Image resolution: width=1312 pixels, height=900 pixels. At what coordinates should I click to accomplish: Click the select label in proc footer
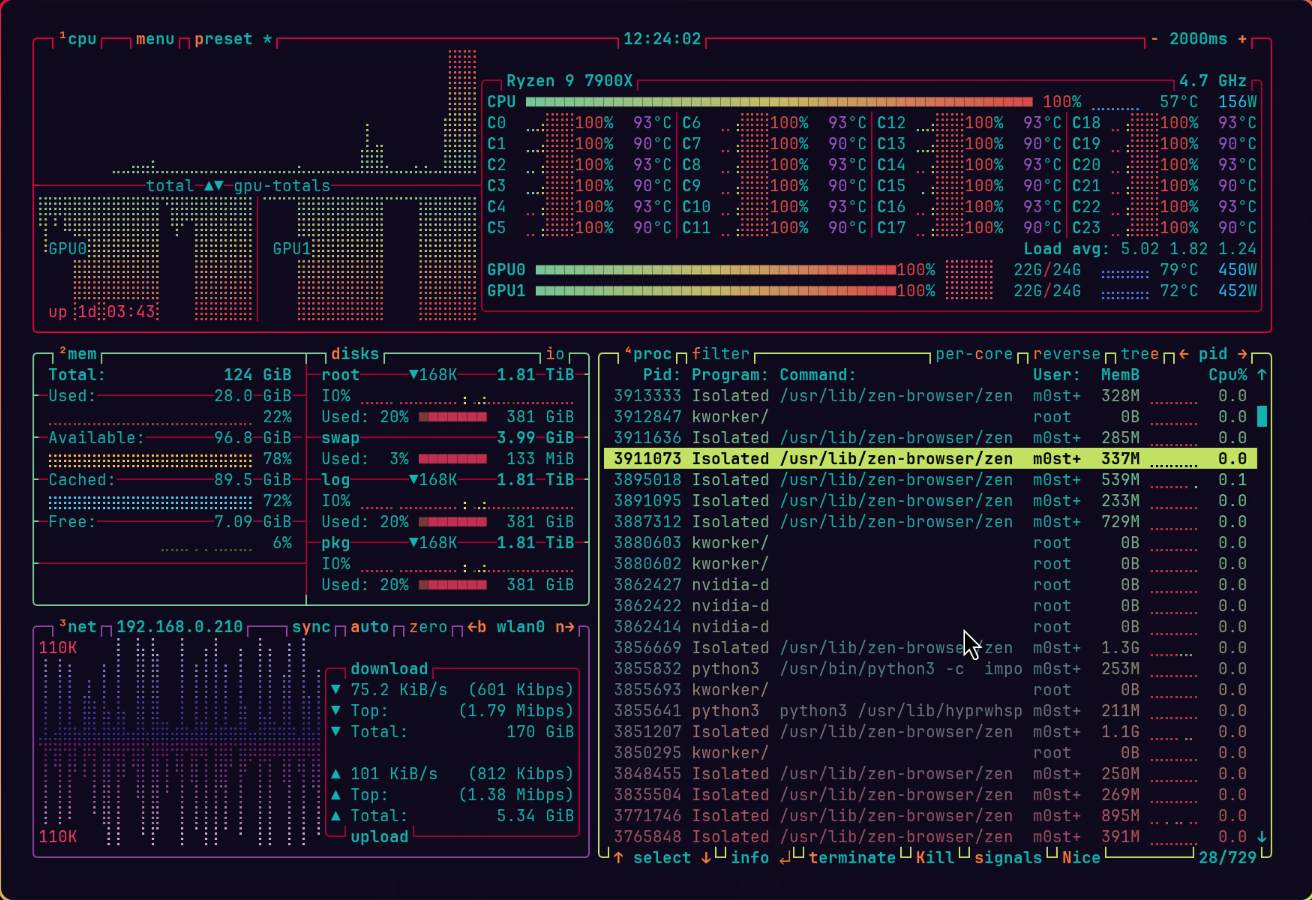[662, 857]
